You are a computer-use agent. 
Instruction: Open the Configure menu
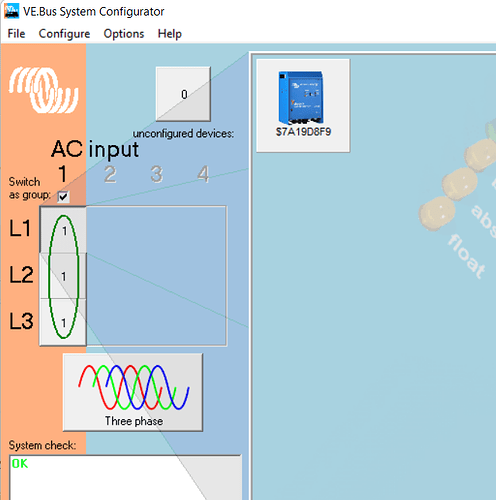tap(64, 34)
